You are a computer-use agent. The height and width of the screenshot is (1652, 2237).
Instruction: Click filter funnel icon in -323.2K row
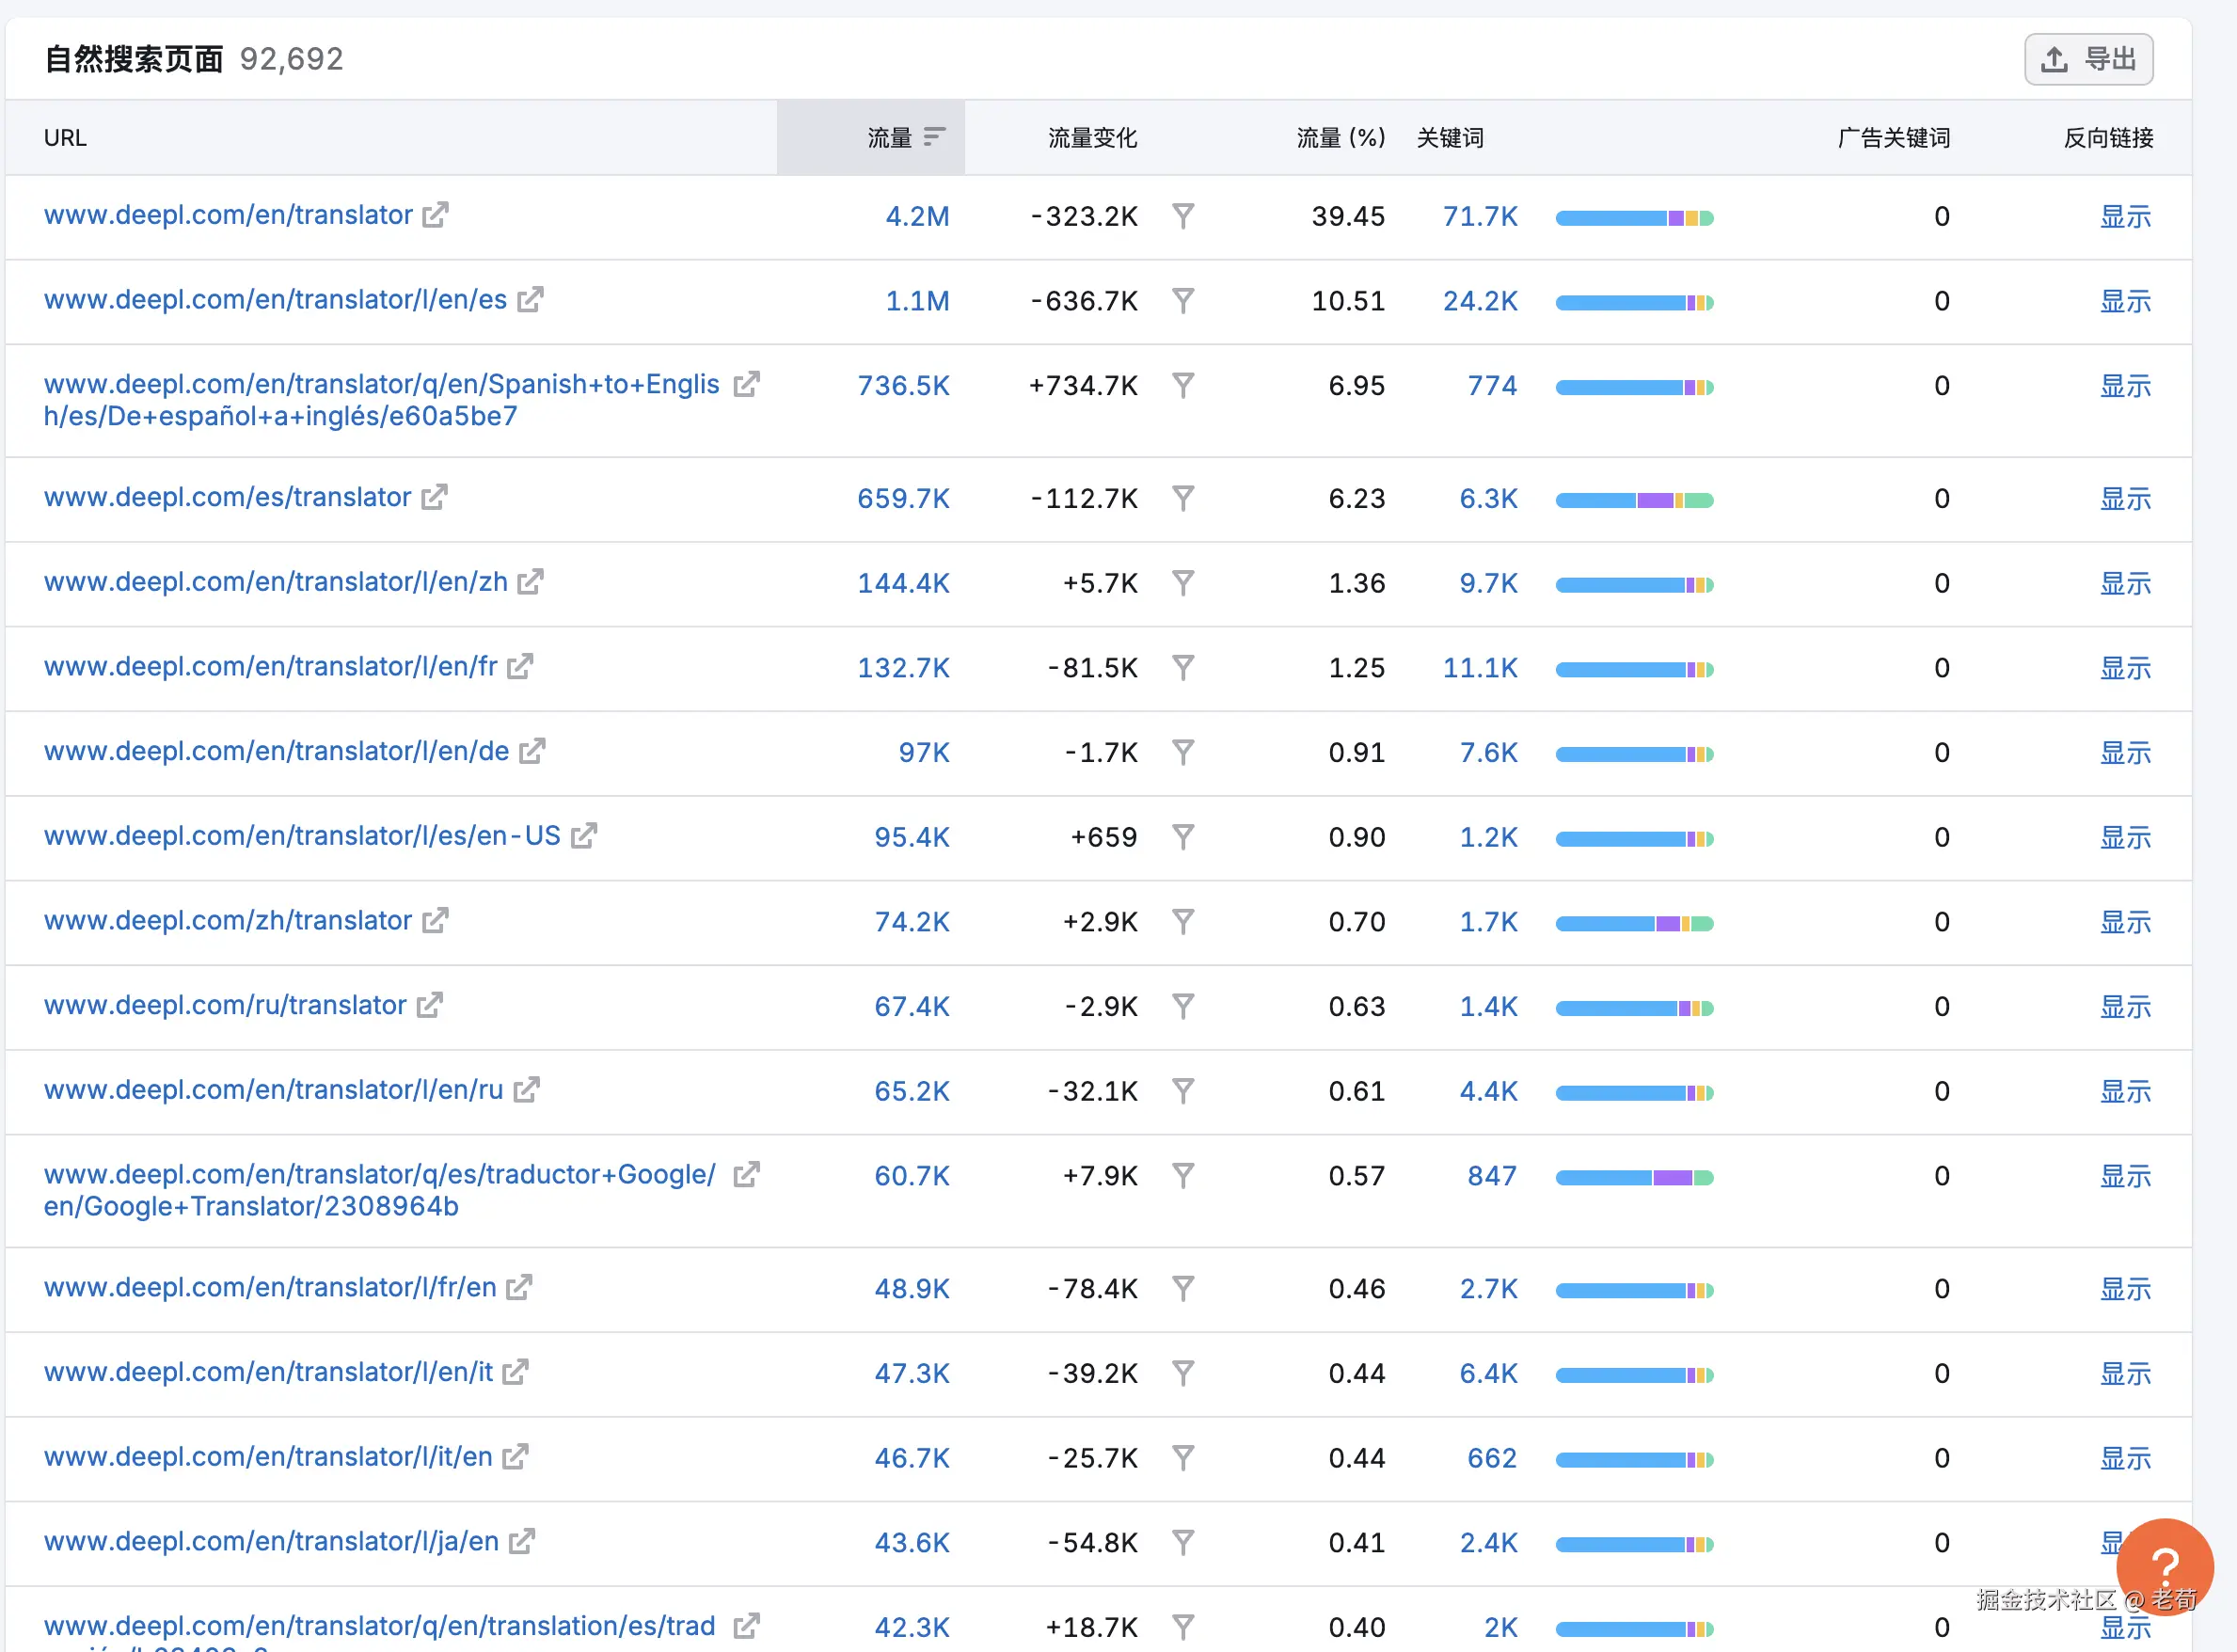point(1183,216)
